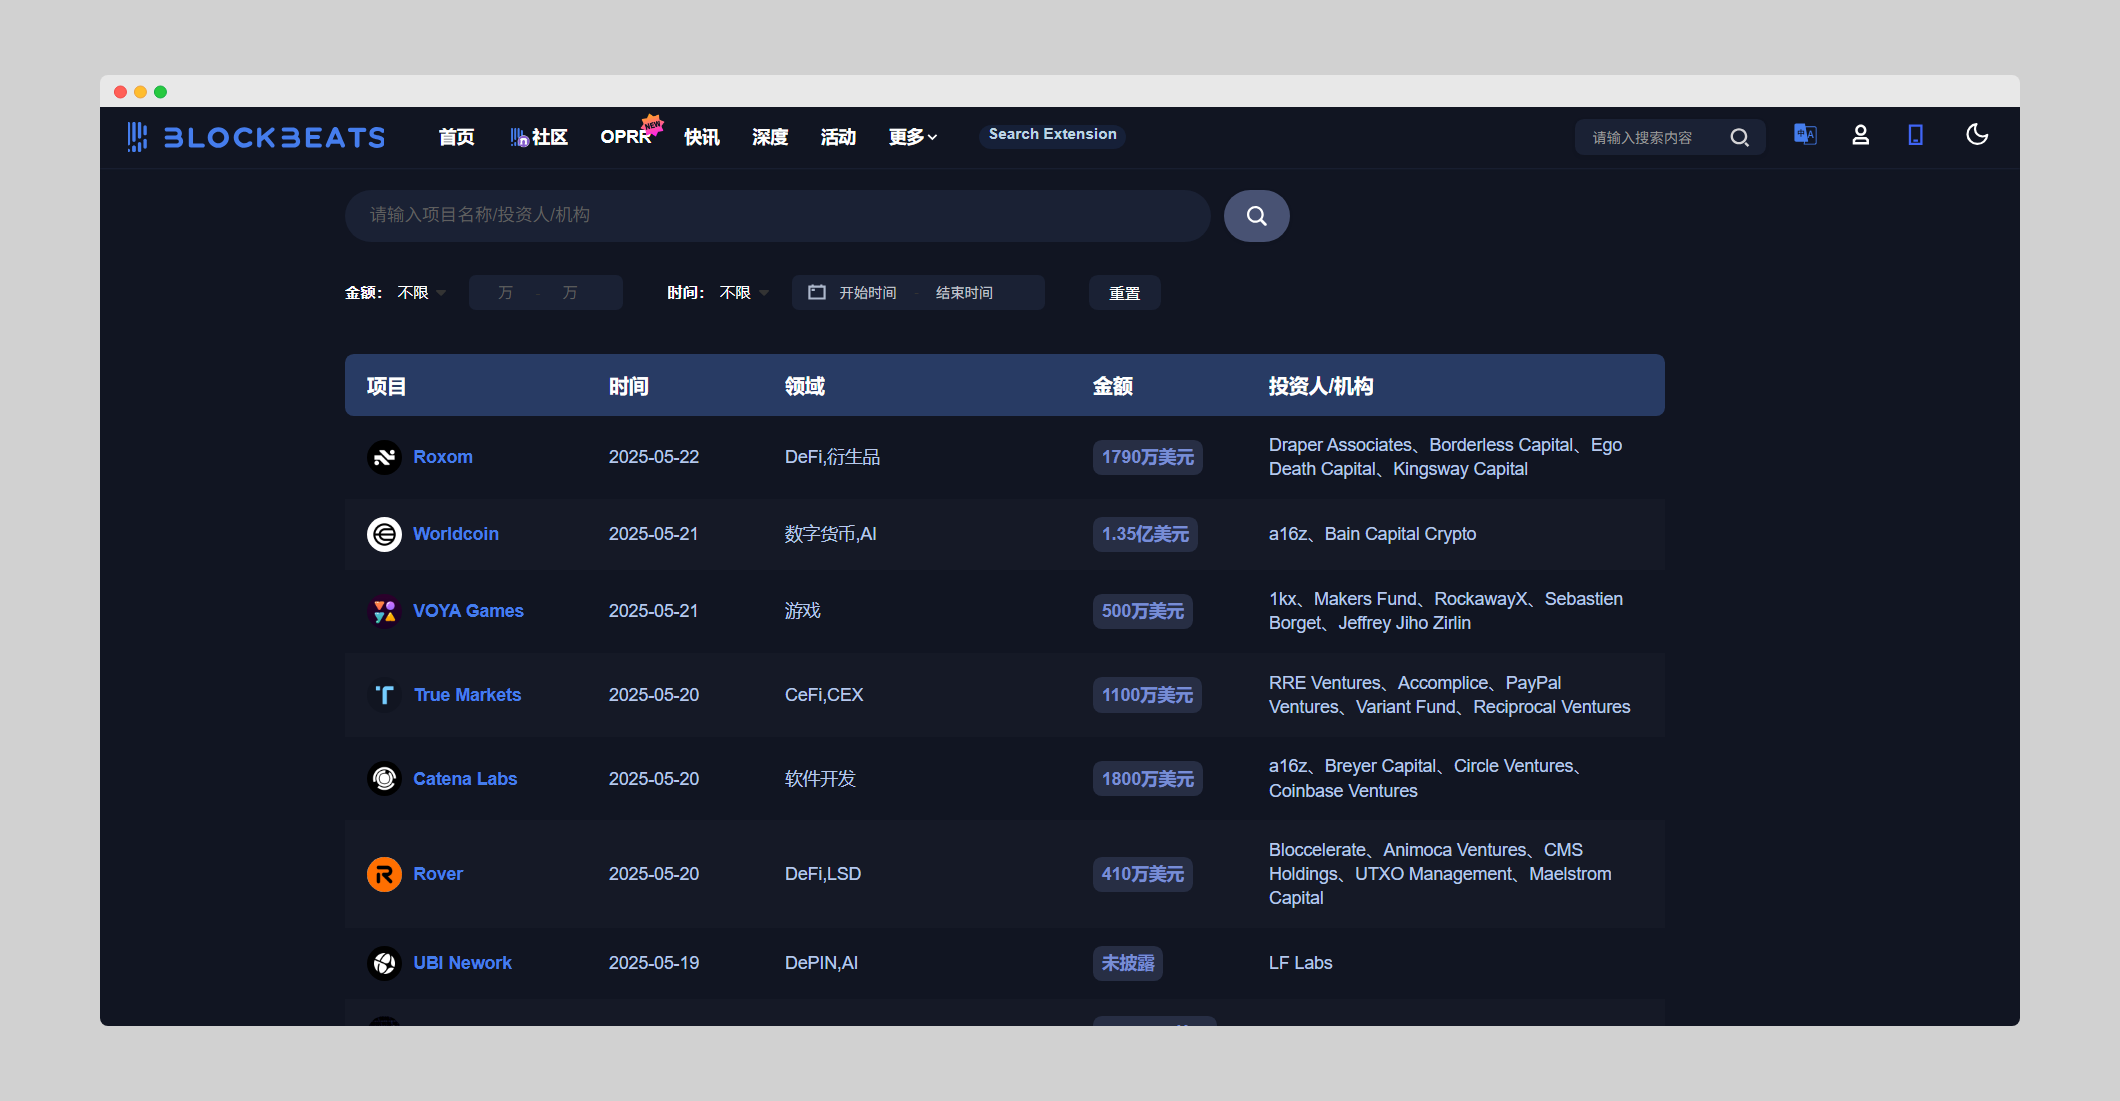Open the Catena Labs project link

[x=465, y=779]
